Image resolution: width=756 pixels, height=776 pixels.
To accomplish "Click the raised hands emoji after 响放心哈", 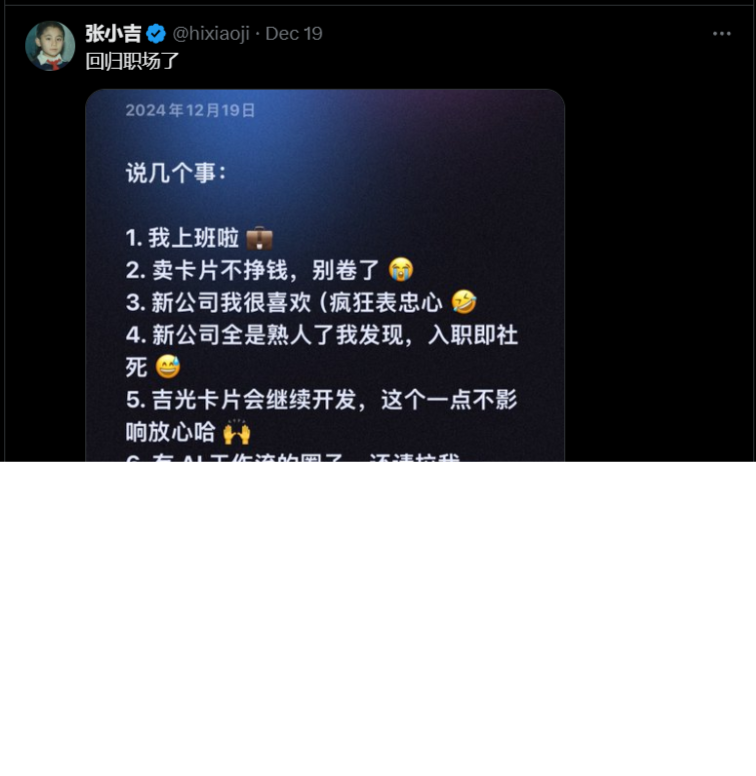I will click(237, 432).
